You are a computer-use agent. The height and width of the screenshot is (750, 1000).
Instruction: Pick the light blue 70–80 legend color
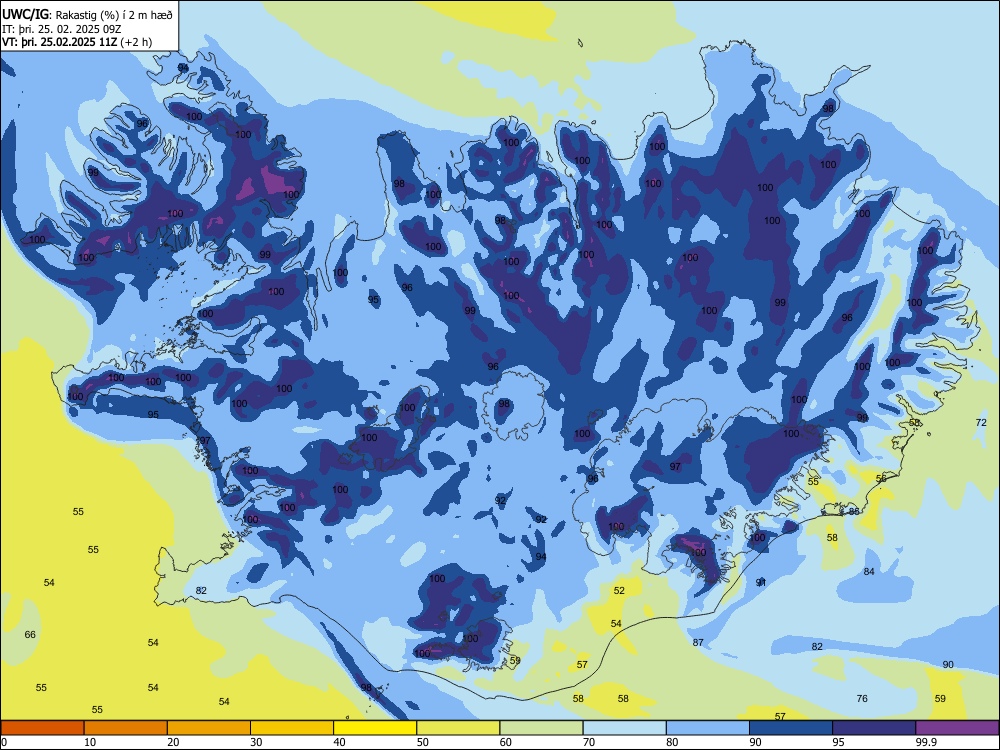point(624,728)
